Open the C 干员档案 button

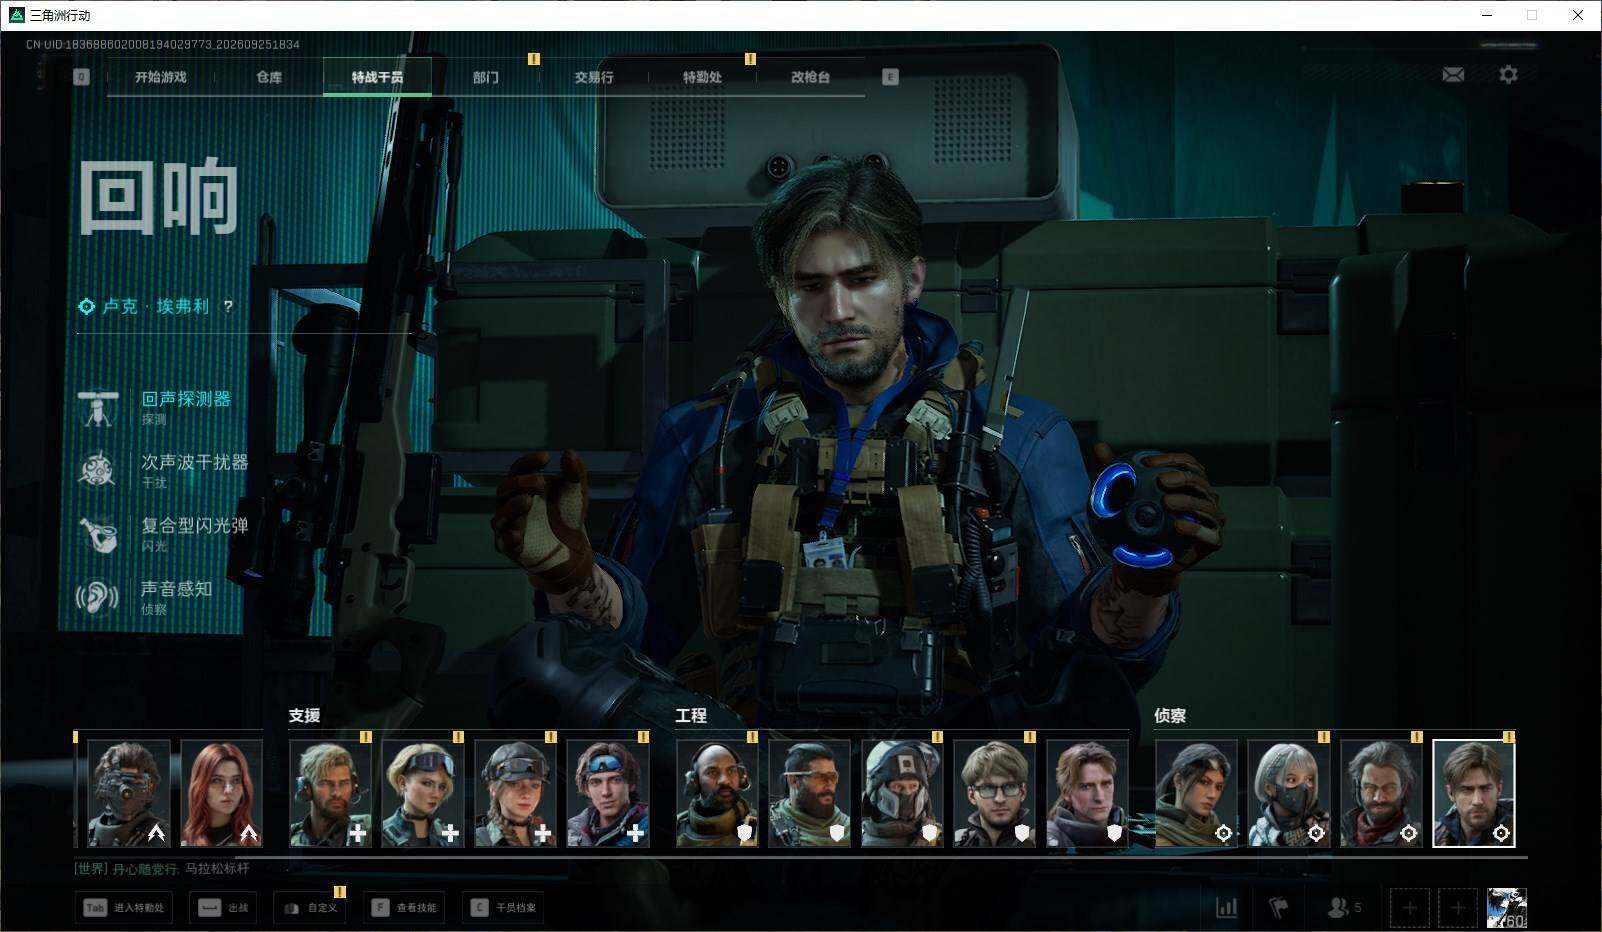504,908
